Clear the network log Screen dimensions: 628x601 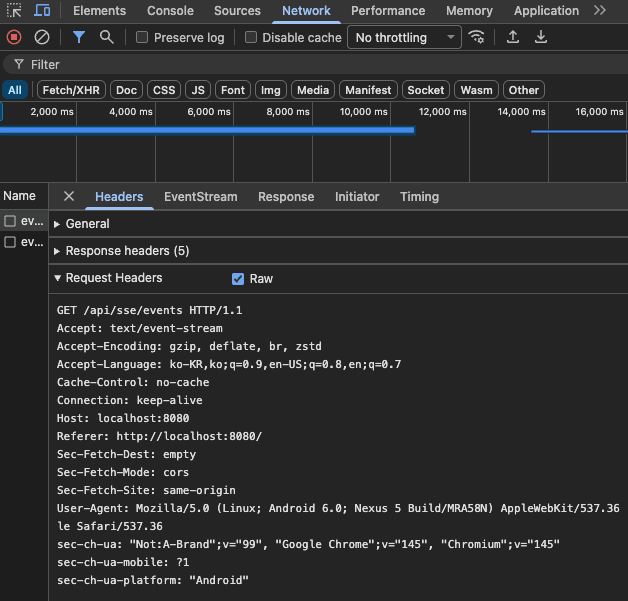coord(42,37)
